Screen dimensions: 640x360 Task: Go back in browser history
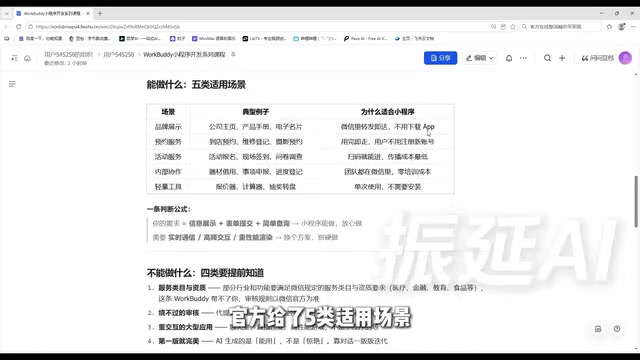point(7,27)
